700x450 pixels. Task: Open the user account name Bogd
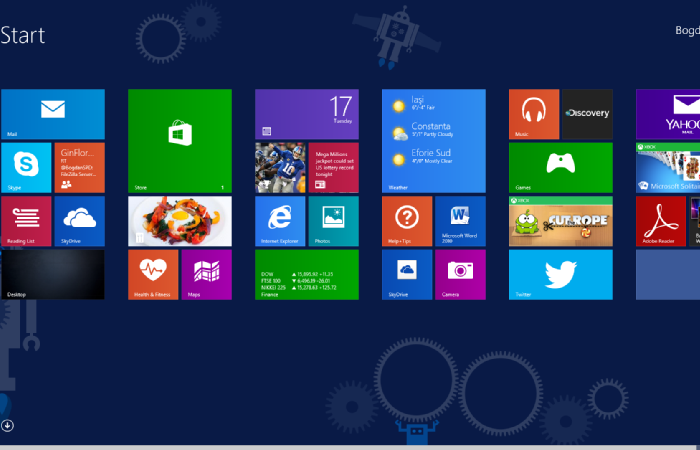(687, 30)
